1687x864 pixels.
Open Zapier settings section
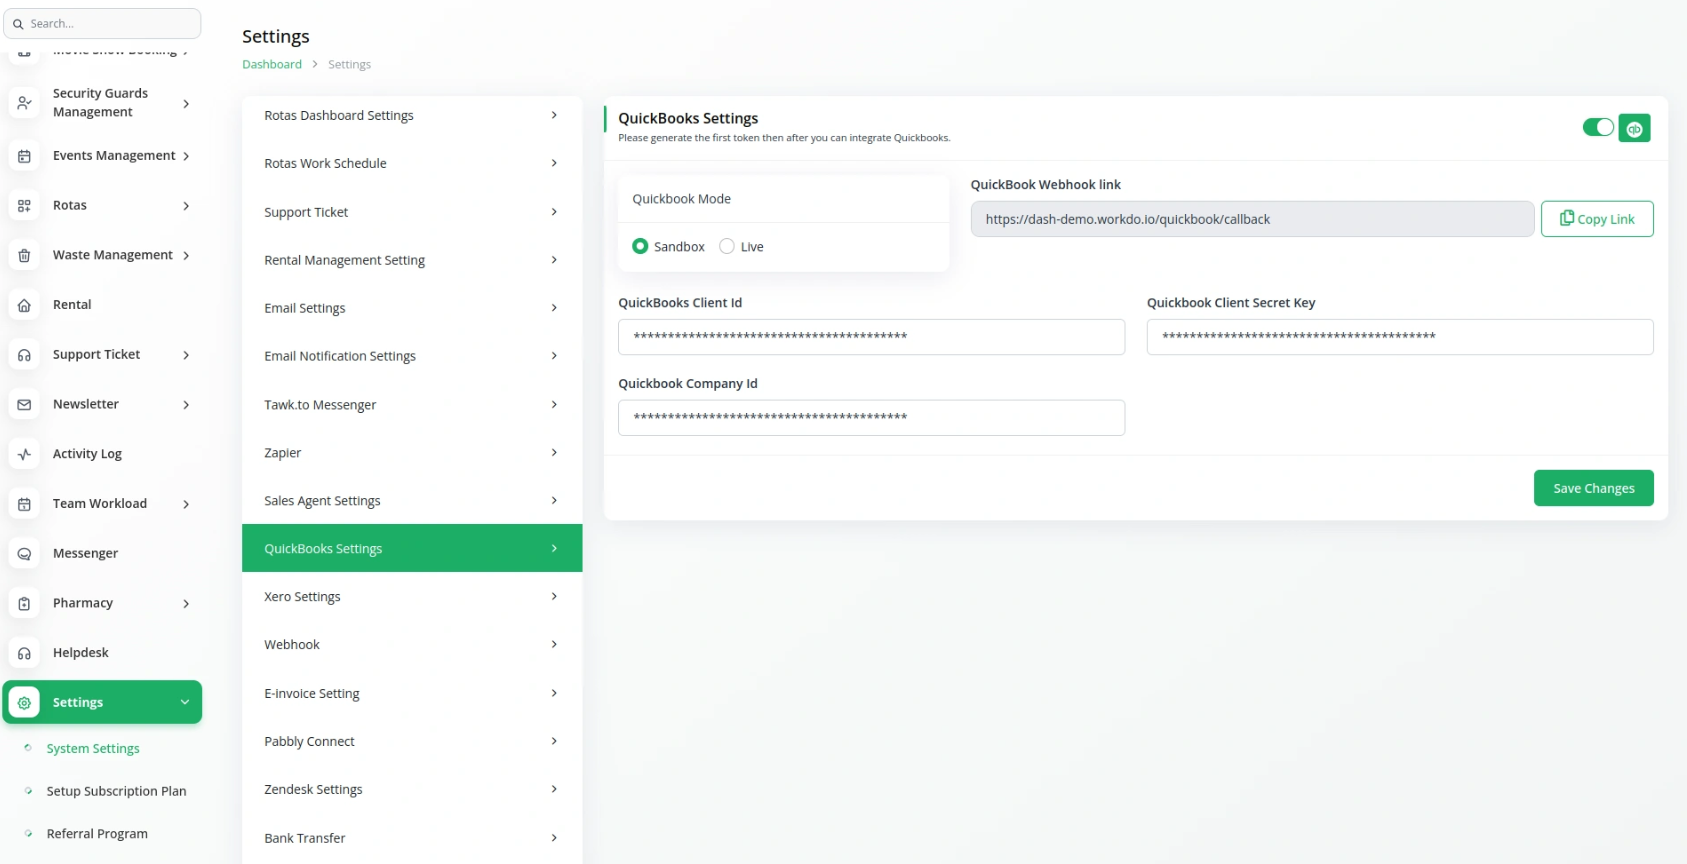point(412,452)
